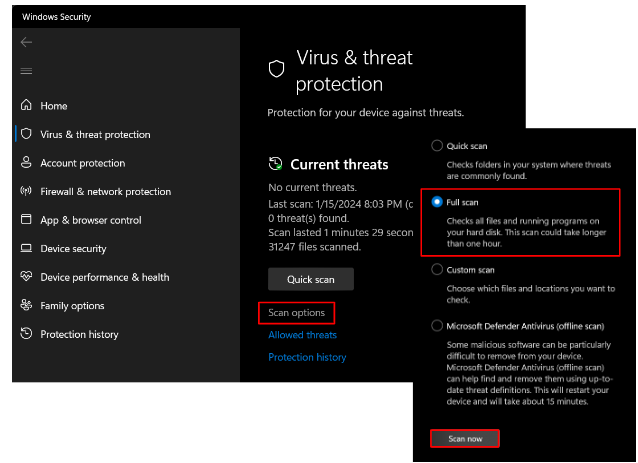638x463 pixels.
Task: Click the Protection history clock icon
Action: click(26, 333)
